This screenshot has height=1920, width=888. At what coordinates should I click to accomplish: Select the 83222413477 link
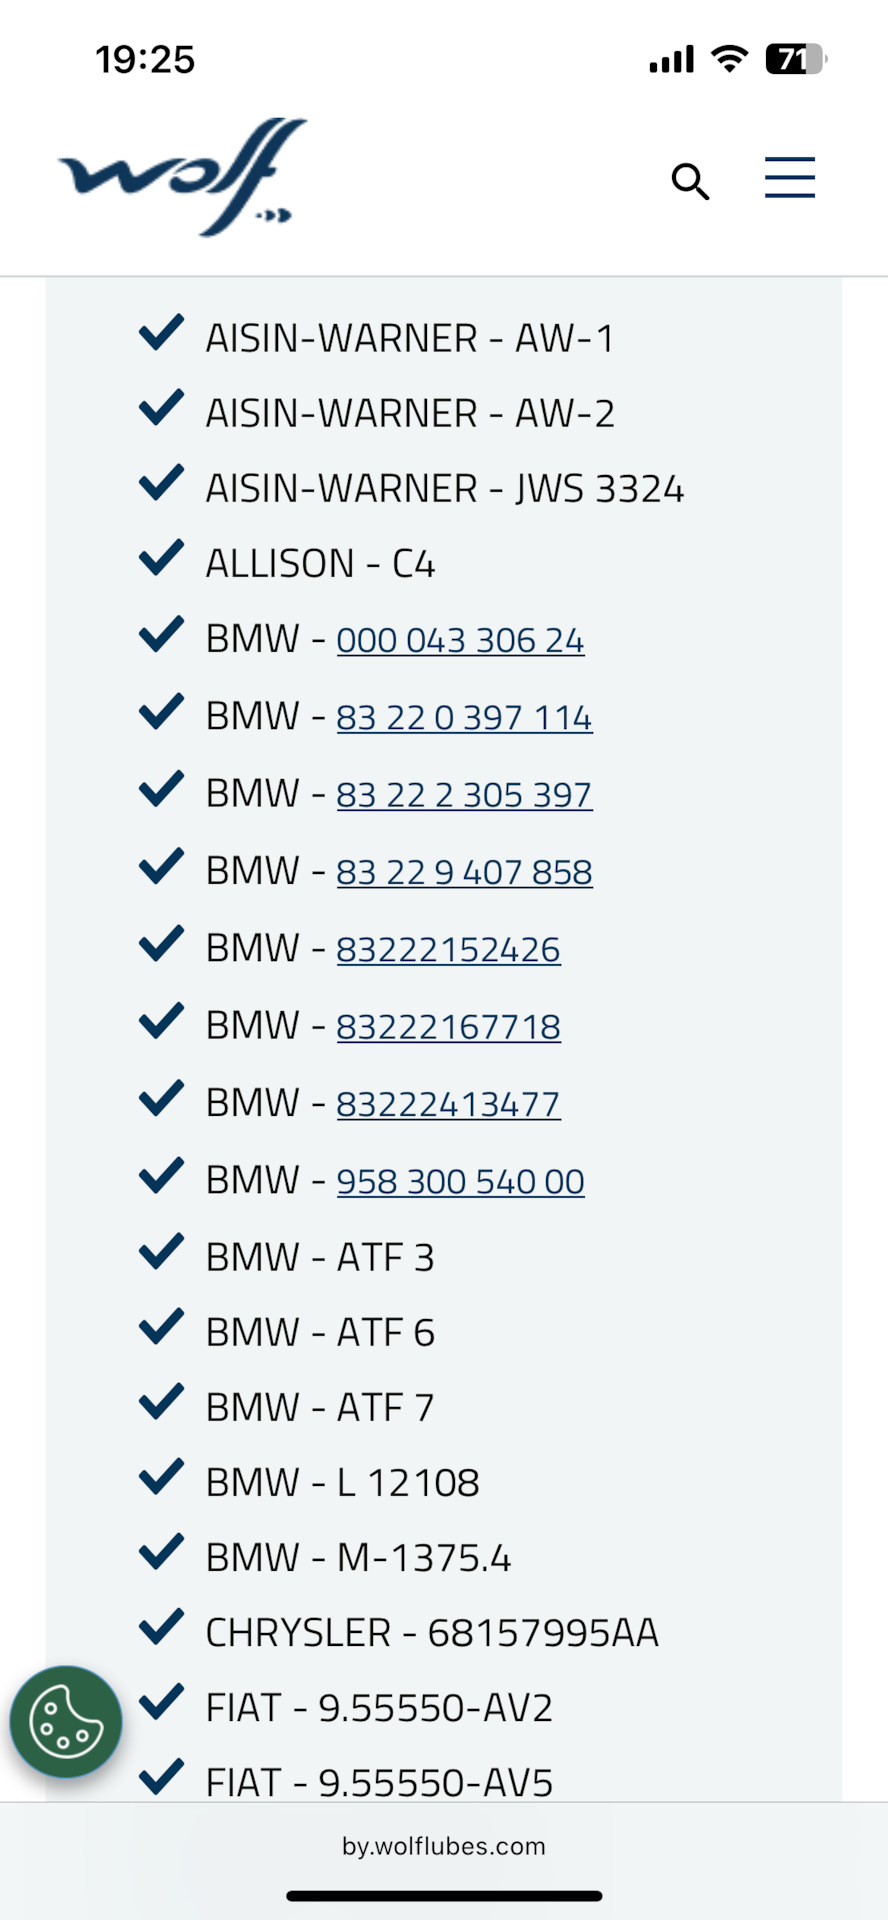(448, 1104)
